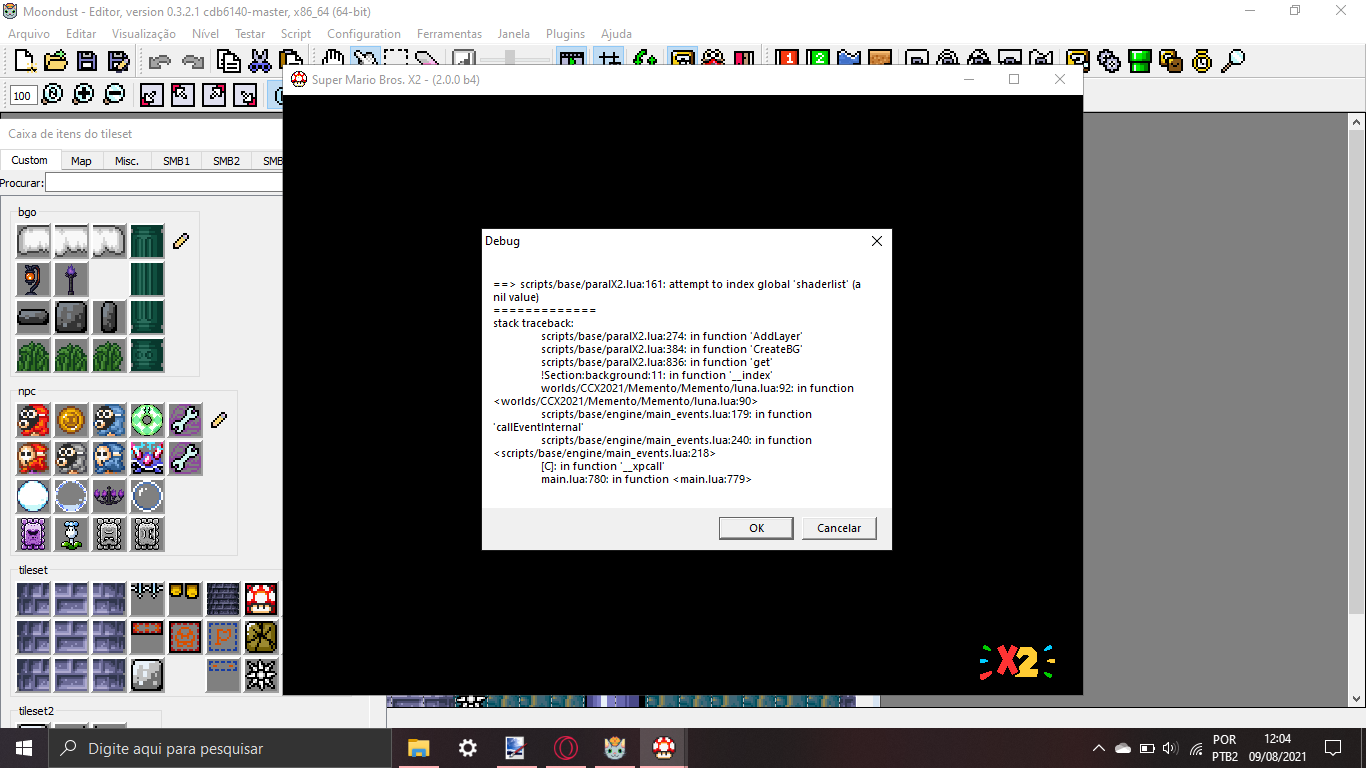The width and height of the screenshot is (1366, 768).
Task: Click the magnifying glass search toolbar icon
Action: point(1233,60)
